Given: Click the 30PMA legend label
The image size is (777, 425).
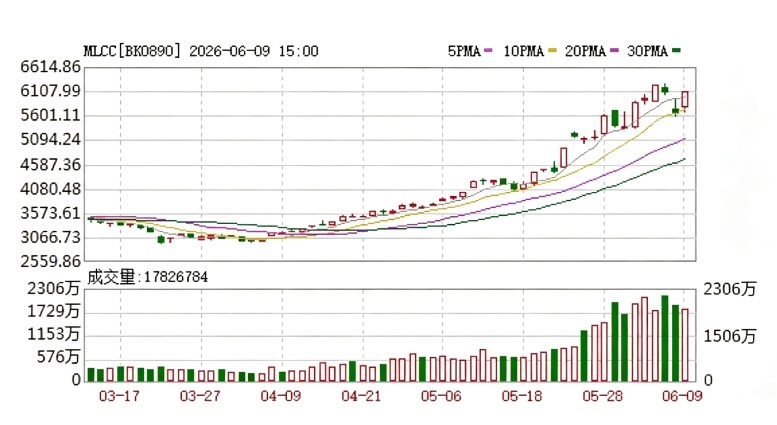Looking at the screenshot, I should pyautogui.click(x=647, y=51).
